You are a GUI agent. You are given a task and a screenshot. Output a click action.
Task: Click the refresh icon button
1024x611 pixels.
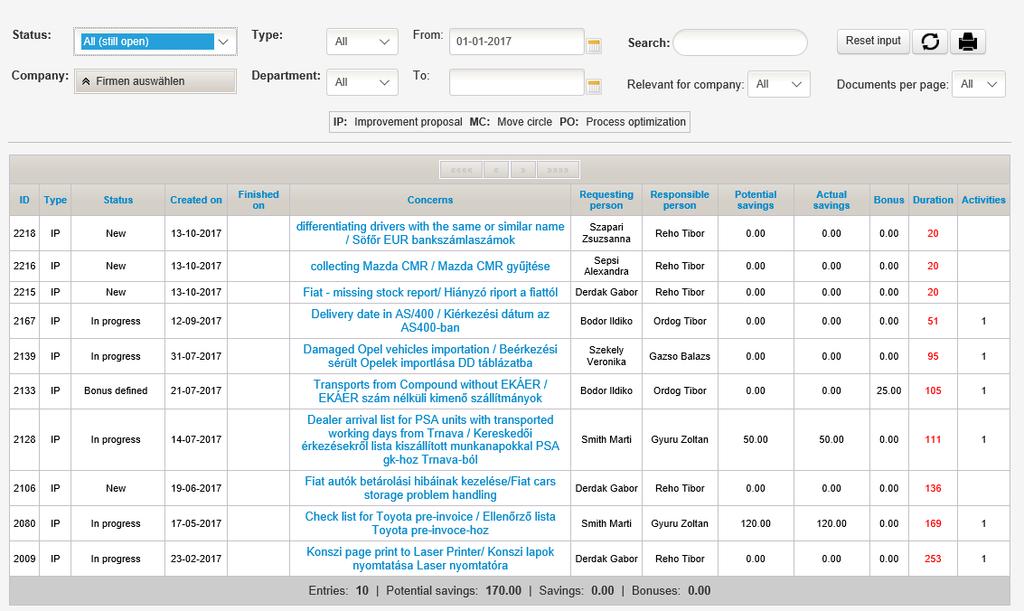(930, 42)
